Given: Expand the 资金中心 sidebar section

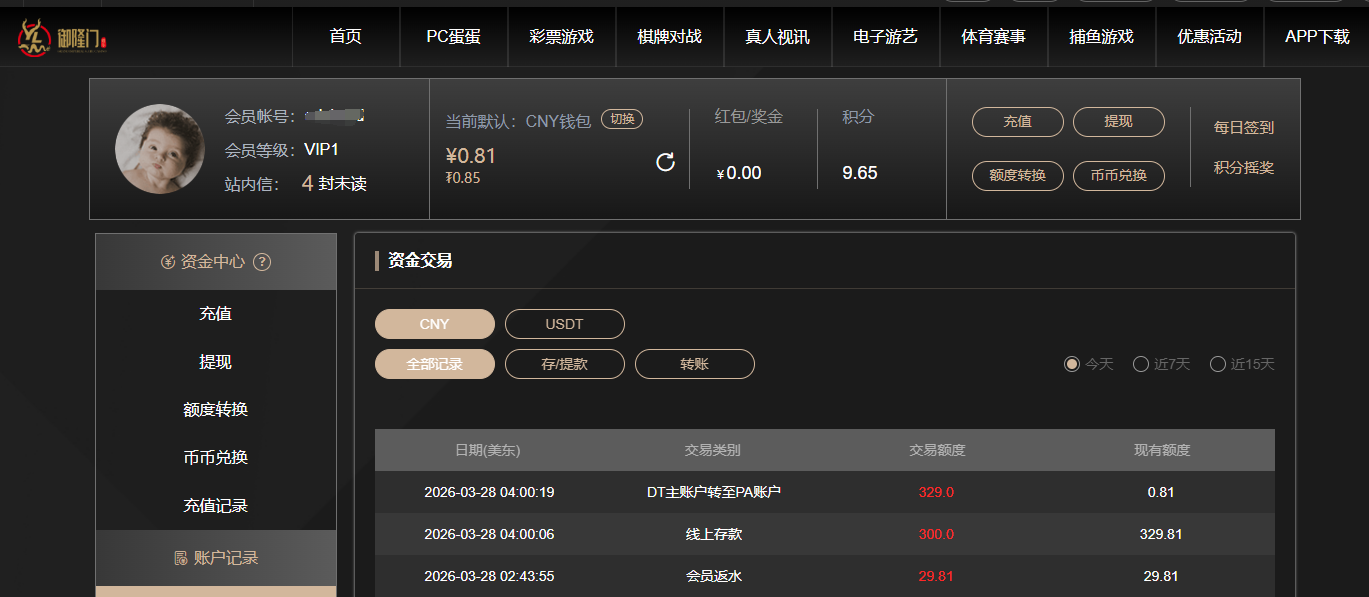Looking at the screenshot, I should [216, 262].
